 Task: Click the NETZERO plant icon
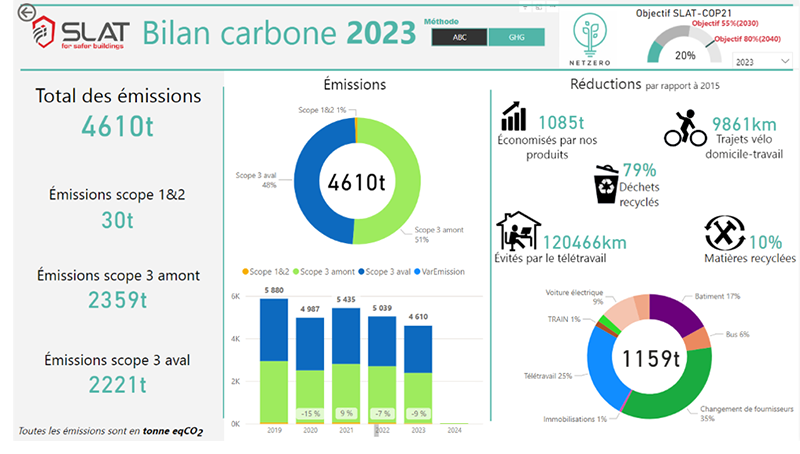[x=592, y=35]
